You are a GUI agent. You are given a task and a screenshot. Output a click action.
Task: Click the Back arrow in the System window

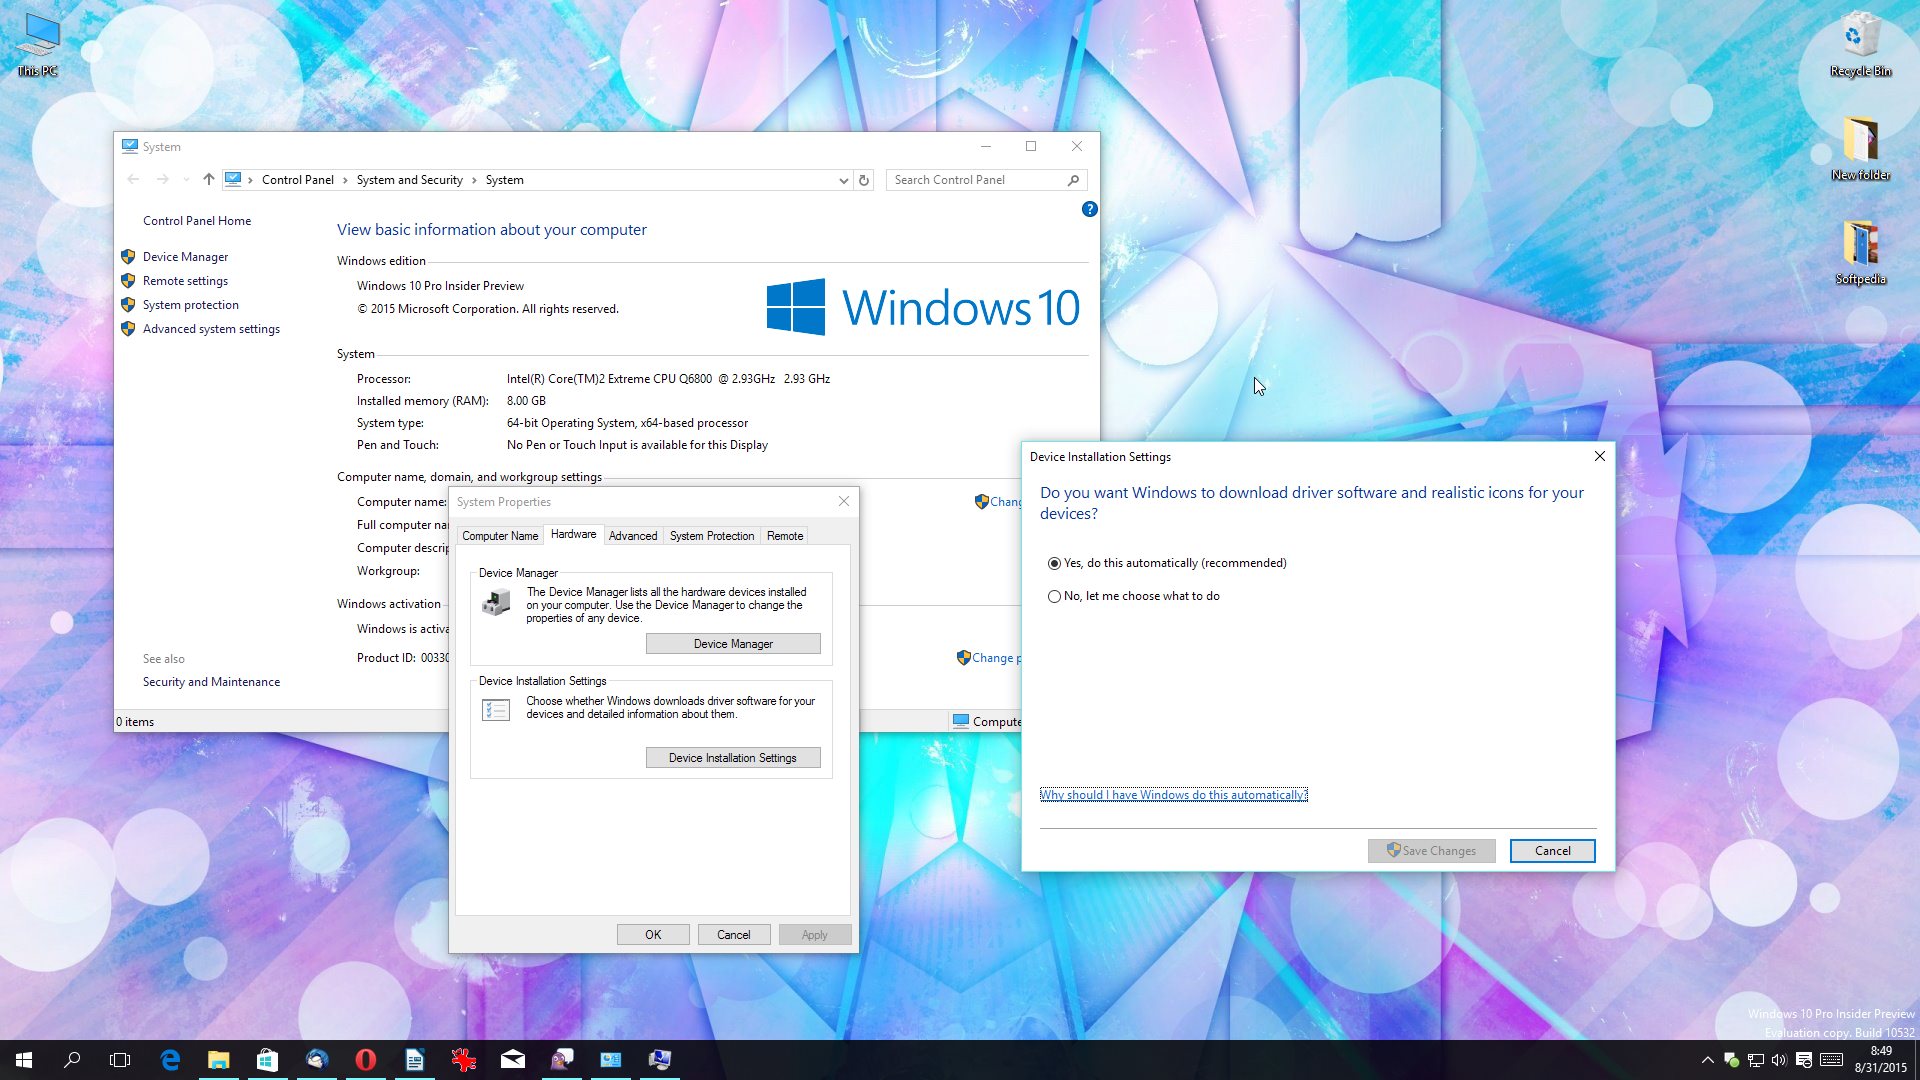(133, 180)
